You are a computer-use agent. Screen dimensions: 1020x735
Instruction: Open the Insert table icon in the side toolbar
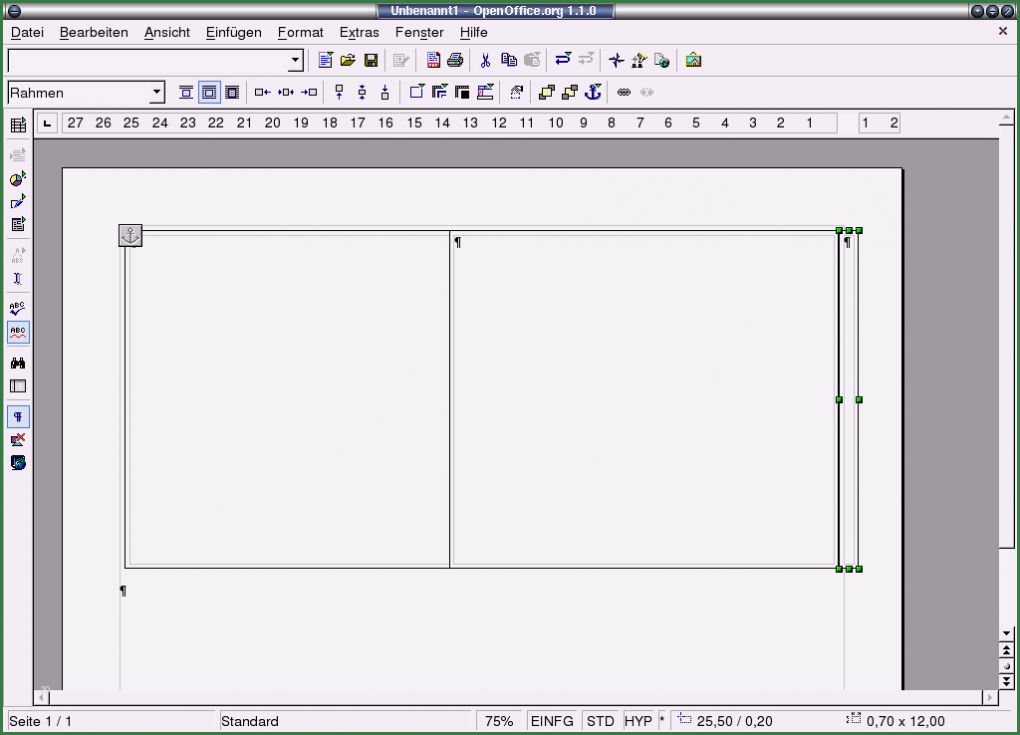tap(18, 125)
